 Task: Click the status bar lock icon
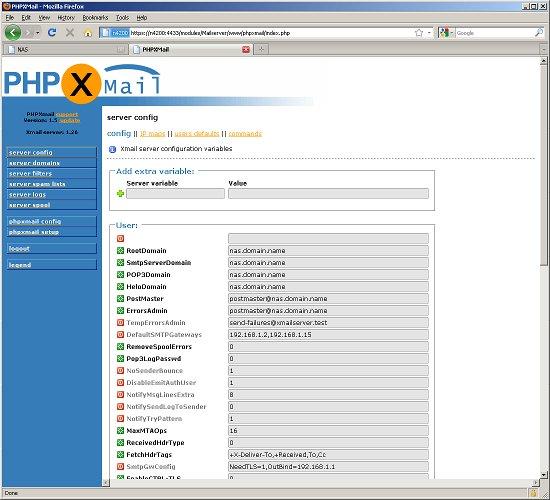(x=534, y=493)
